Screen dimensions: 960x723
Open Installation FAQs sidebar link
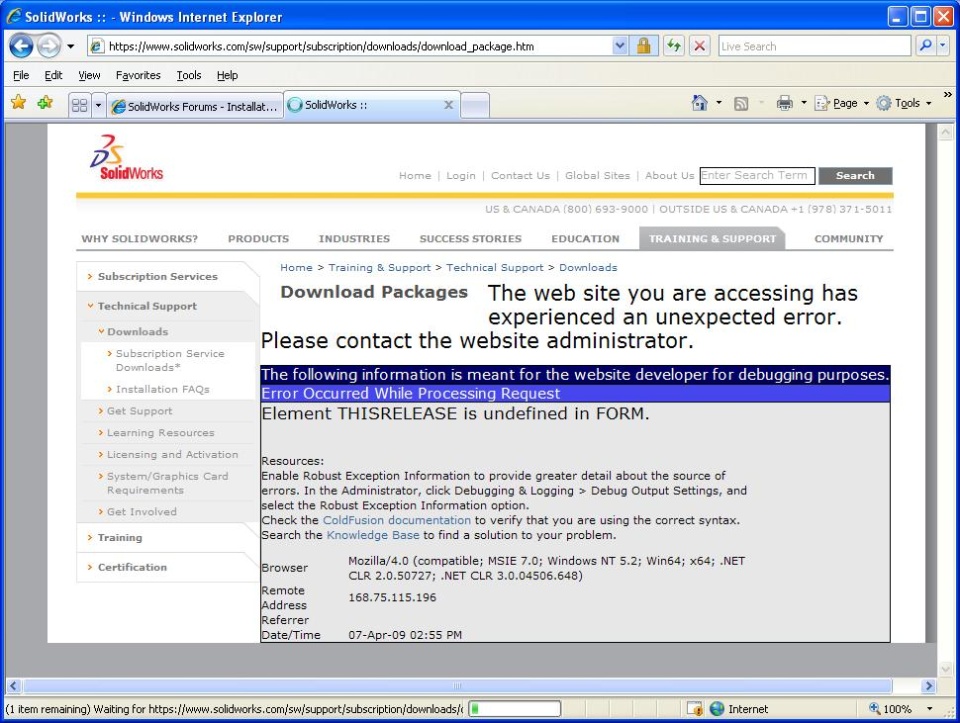click(162, 389)
